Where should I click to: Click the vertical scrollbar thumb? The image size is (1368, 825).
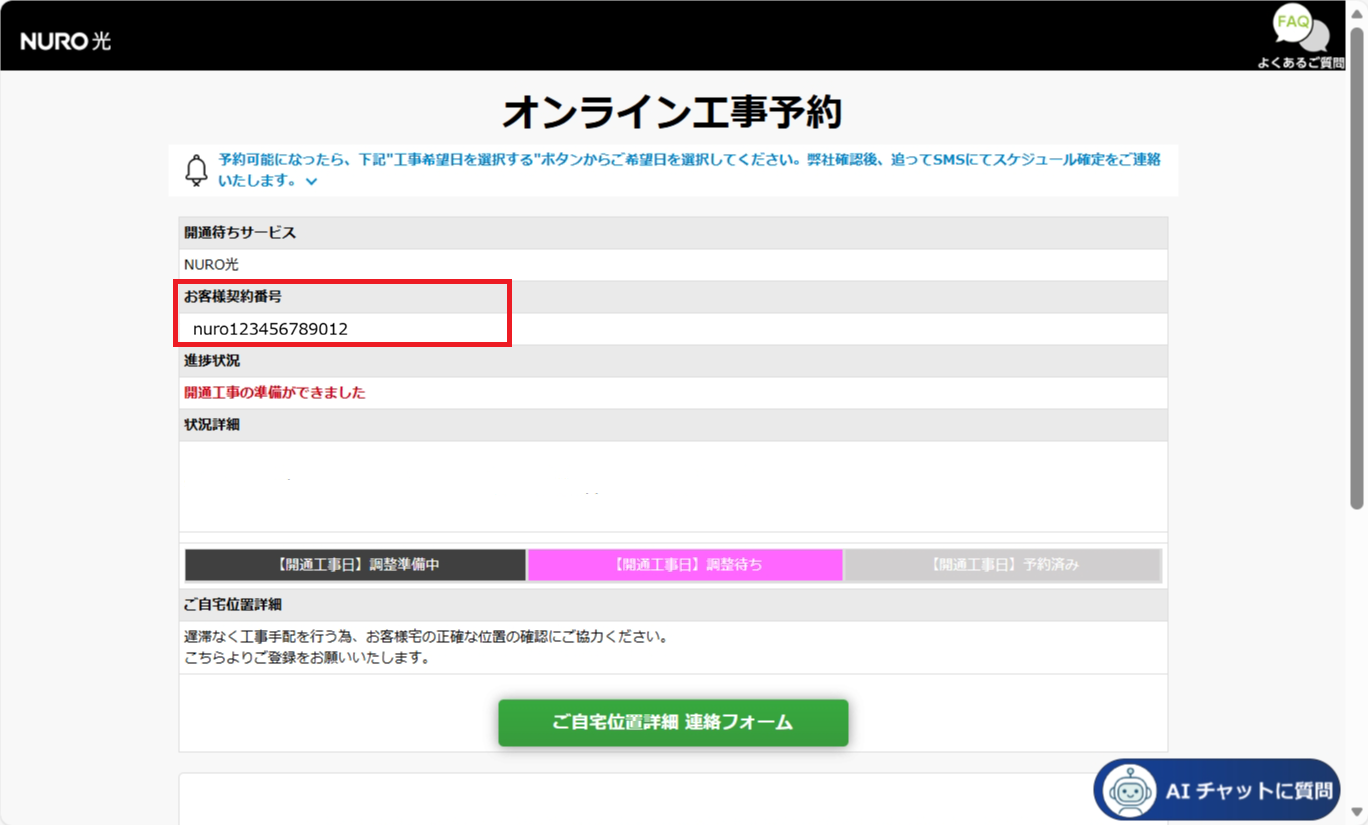coord(1357,270)
